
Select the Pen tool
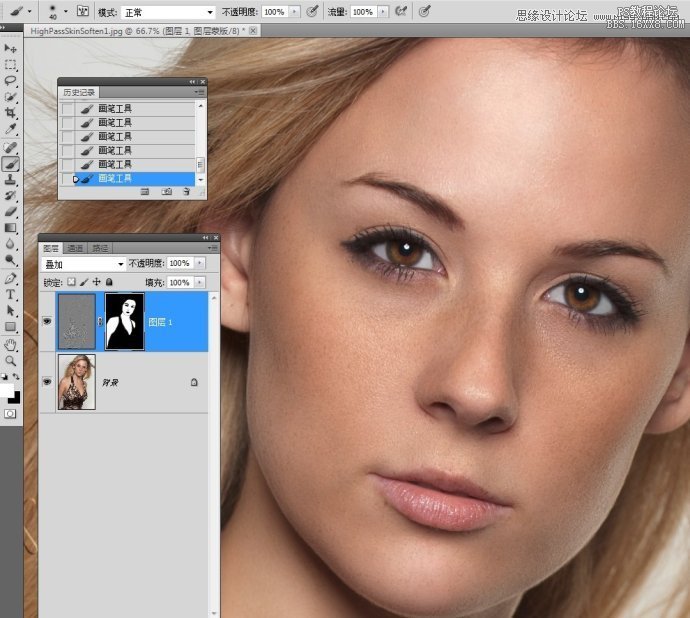click(10, 278)
